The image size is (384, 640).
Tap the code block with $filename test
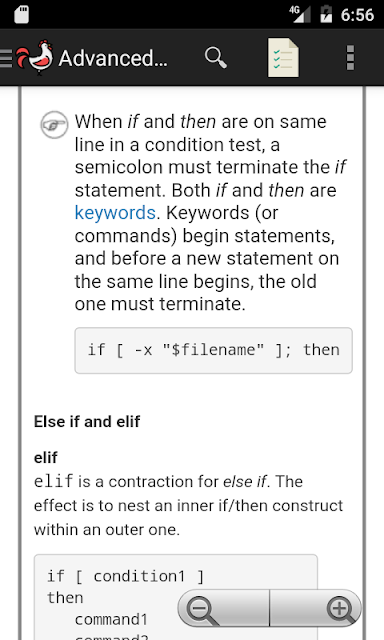point(213,350)
